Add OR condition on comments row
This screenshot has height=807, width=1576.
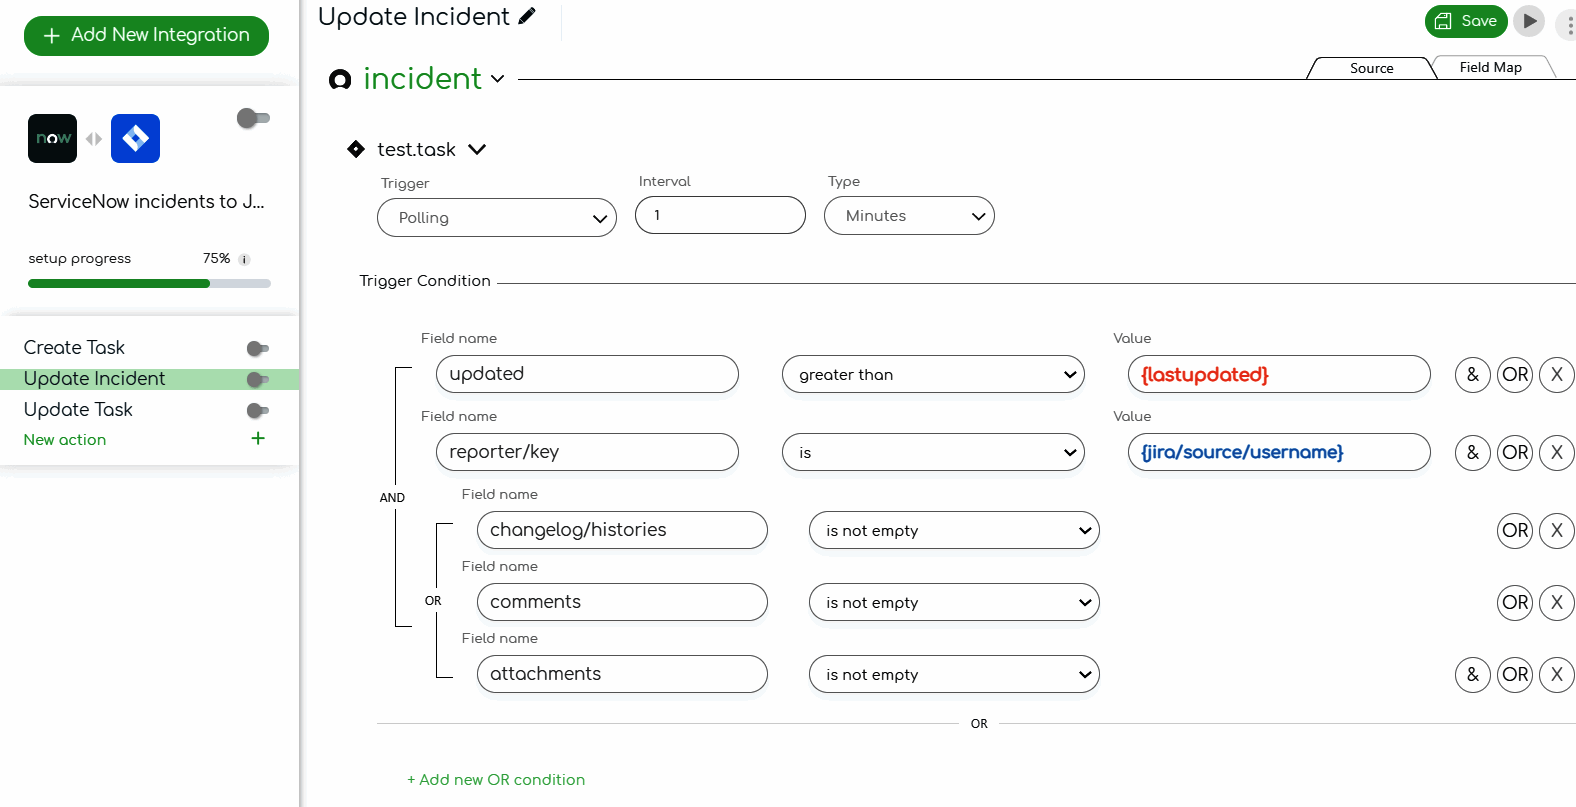(1515, 603)
